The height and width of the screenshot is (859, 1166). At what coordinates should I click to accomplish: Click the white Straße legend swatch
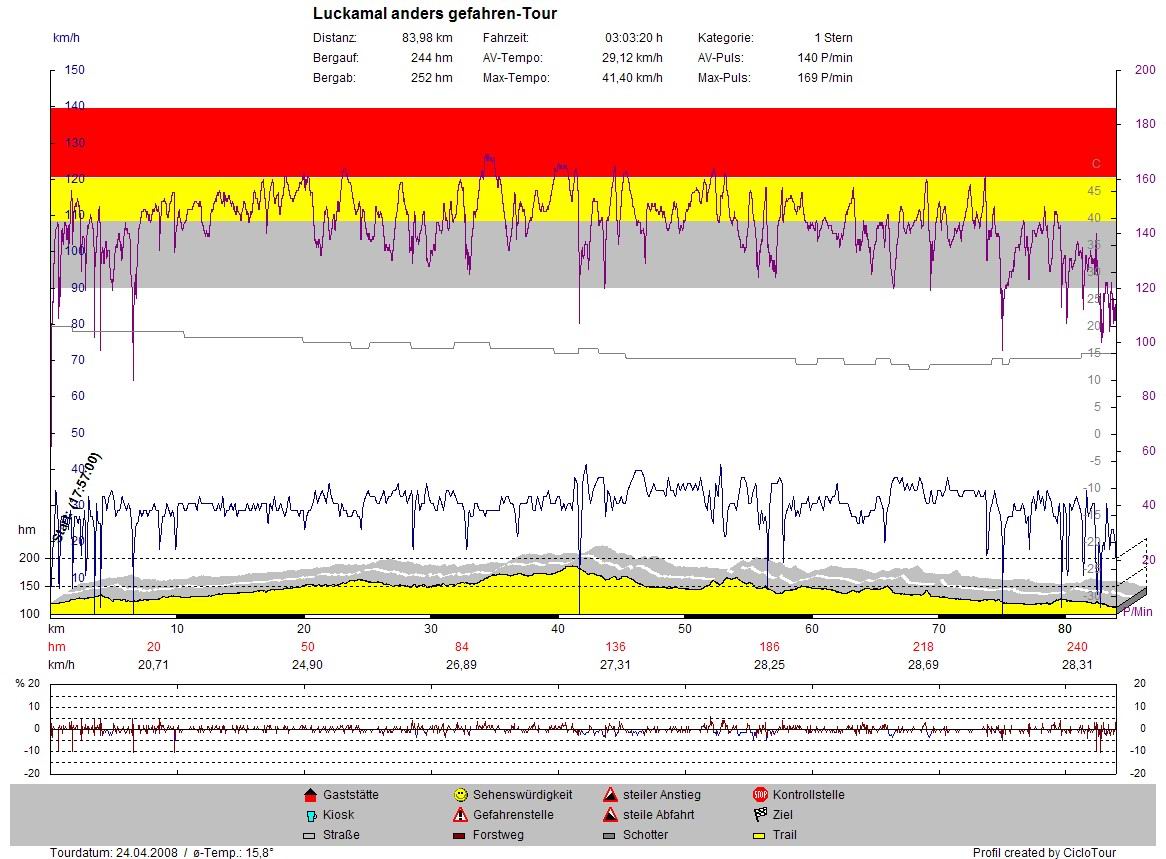309,836
